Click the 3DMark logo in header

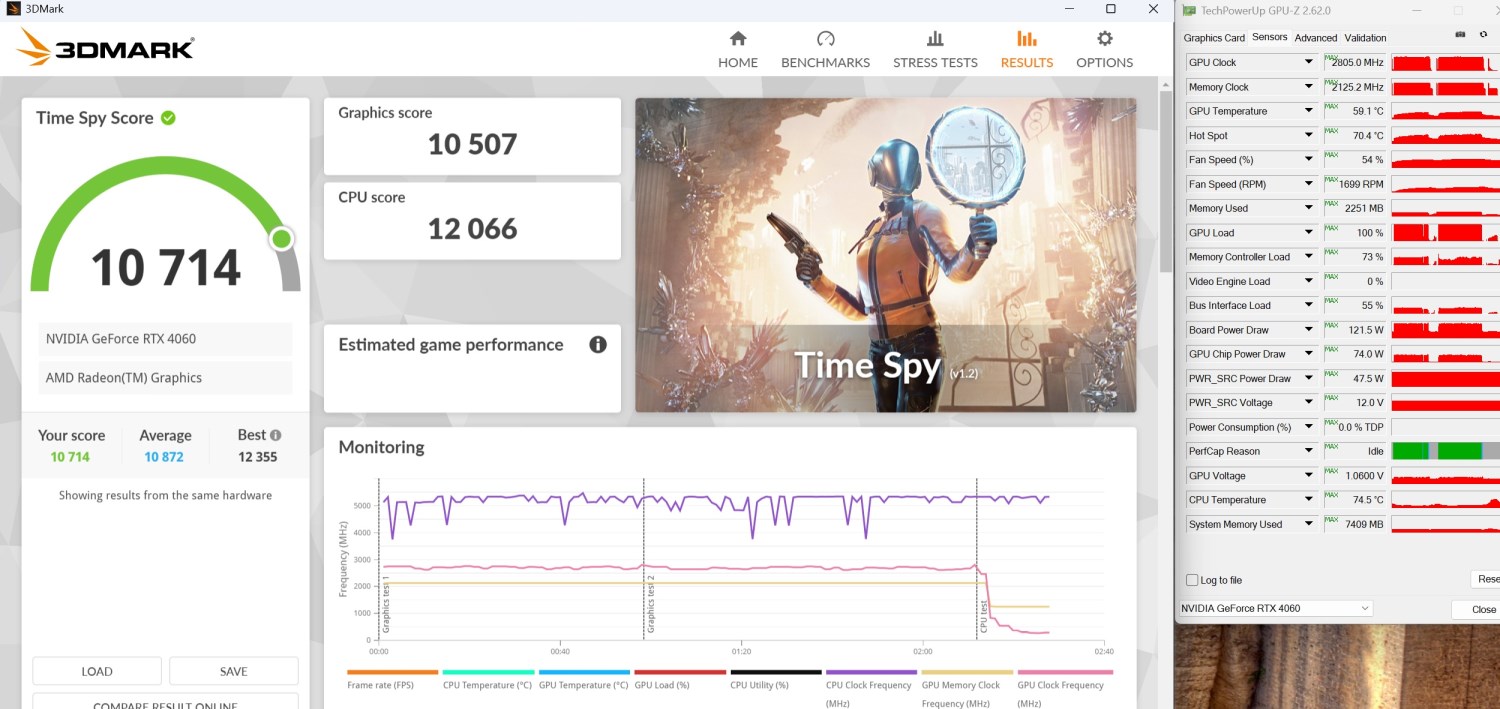(106, 48)
